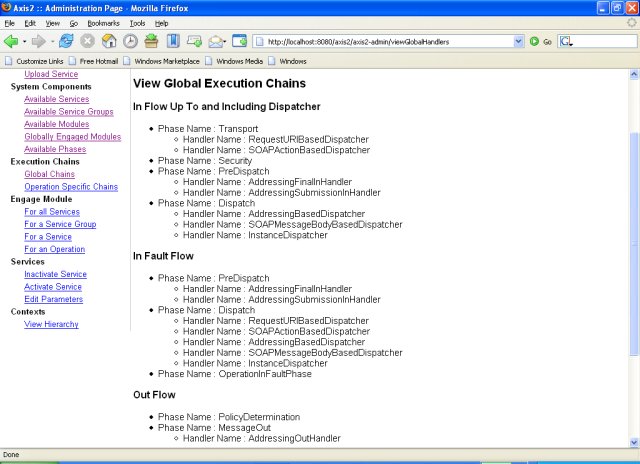This screenshot has width=640, height=464.
Task: Click the Bookmarks book toolbar icon
Action: tap(173, 41)
